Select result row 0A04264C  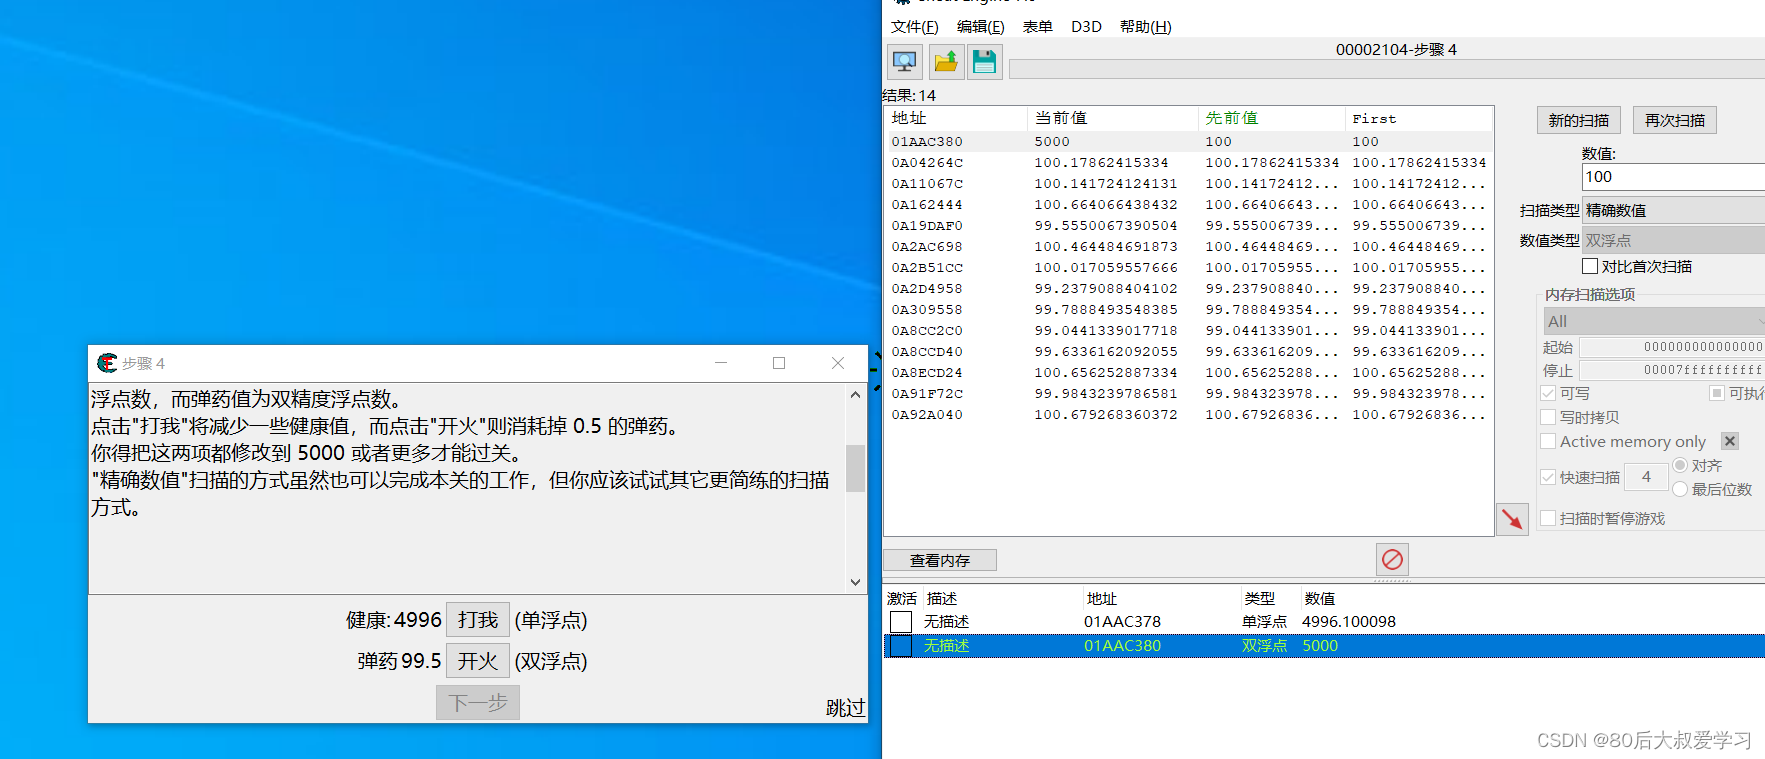[x=1189, y=162]
